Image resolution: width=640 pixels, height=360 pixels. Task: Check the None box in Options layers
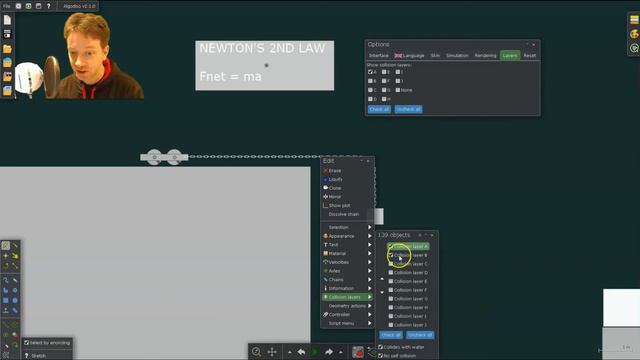click(x=398, y=90)
